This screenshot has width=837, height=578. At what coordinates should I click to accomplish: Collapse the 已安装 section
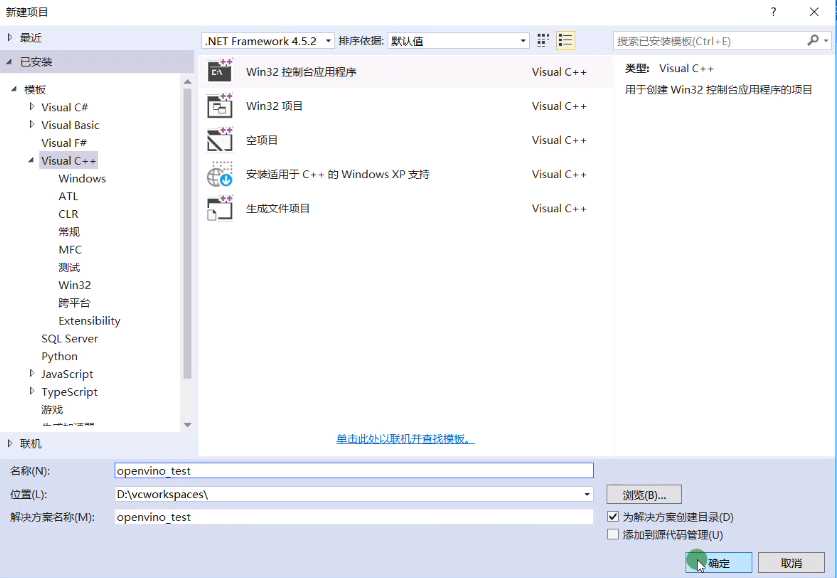pos(10,62)
